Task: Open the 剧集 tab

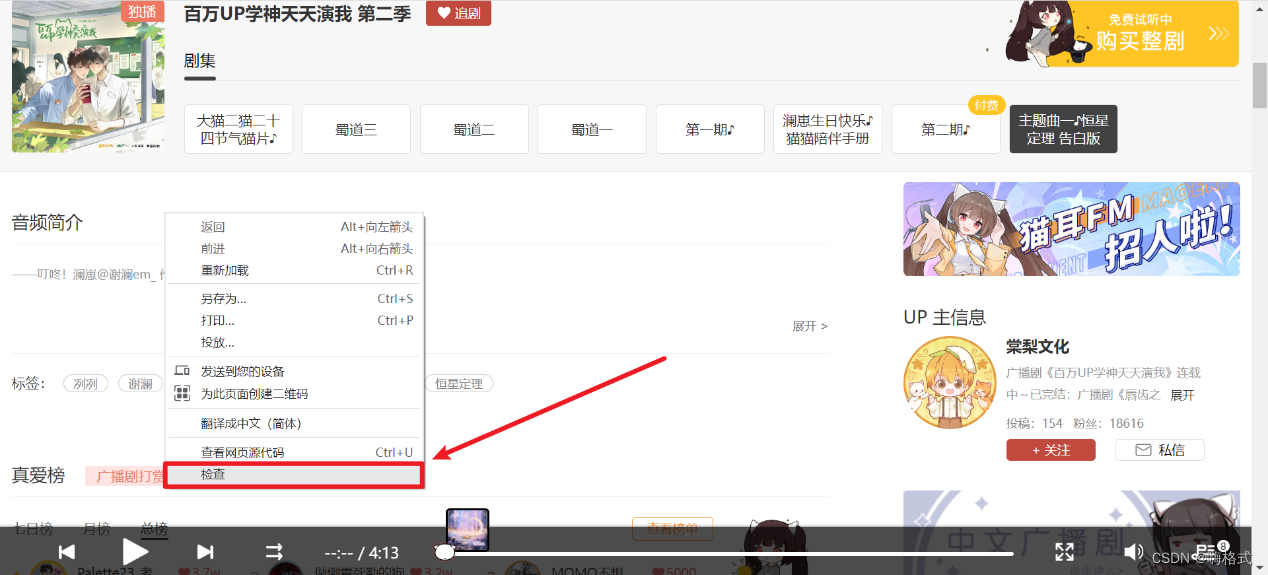Action: coord(200,60)
